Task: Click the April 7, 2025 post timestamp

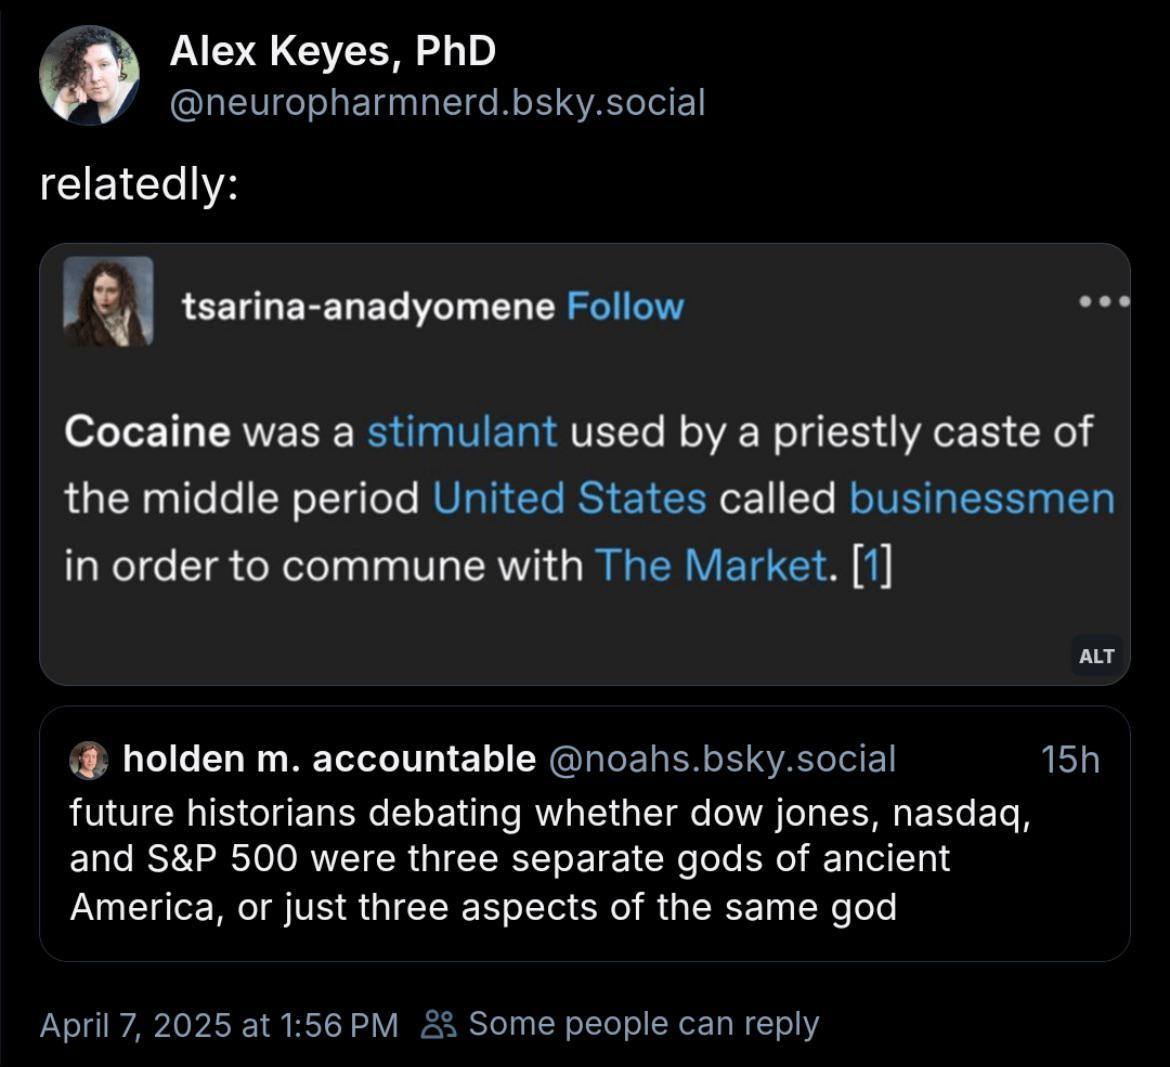Action: pyautogui.click(x=218, y=1024)
